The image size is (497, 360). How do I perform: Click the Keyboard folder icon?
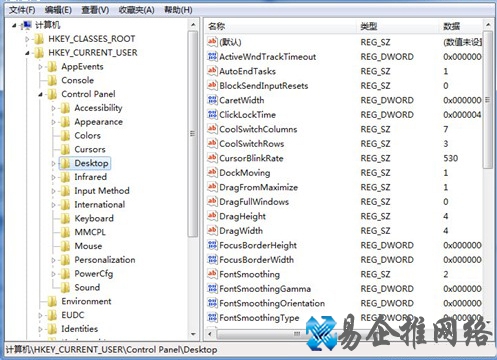(x=65, y=218)
